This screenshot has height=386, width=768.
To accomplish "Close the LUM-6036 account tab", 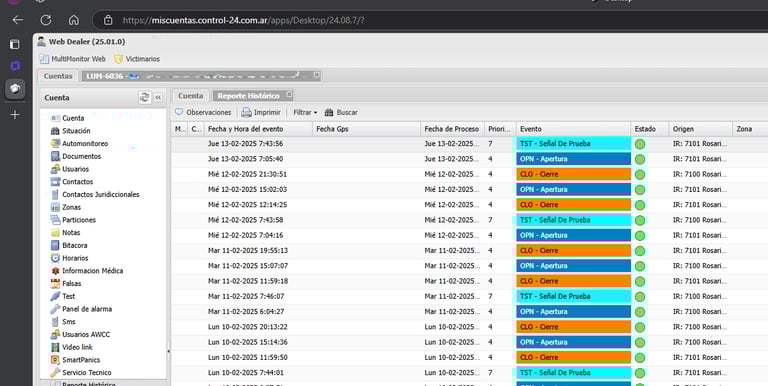I will 316,75.
